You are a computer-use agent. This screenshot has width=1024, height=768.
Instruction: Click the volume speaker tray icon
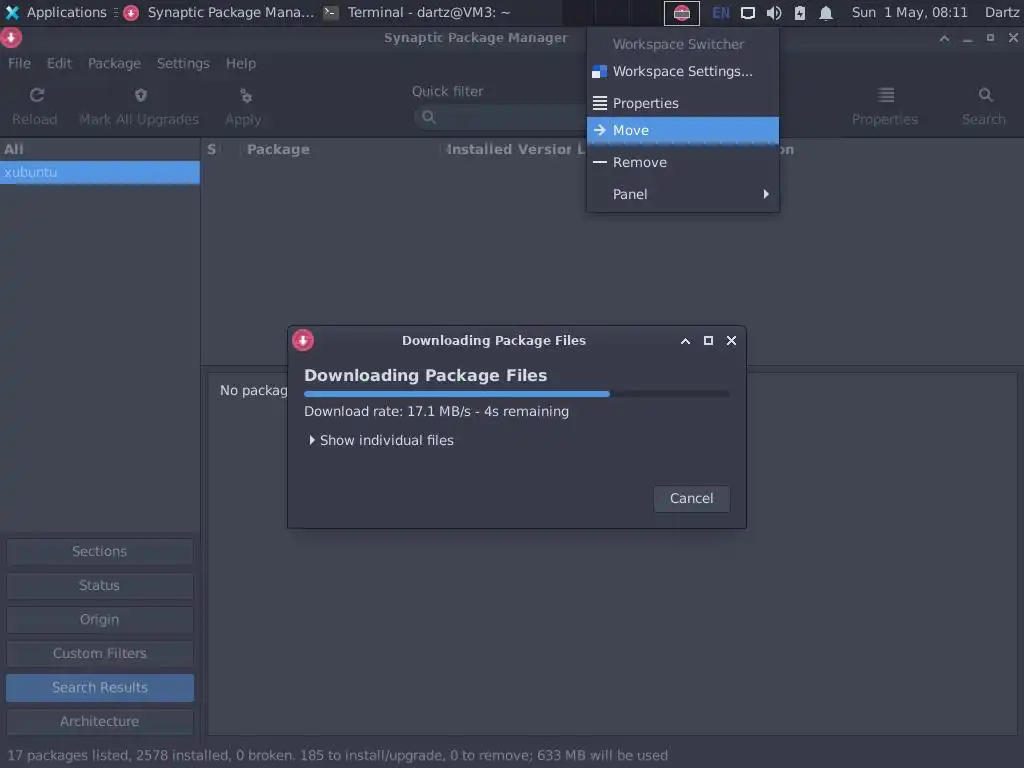(774, 13)
